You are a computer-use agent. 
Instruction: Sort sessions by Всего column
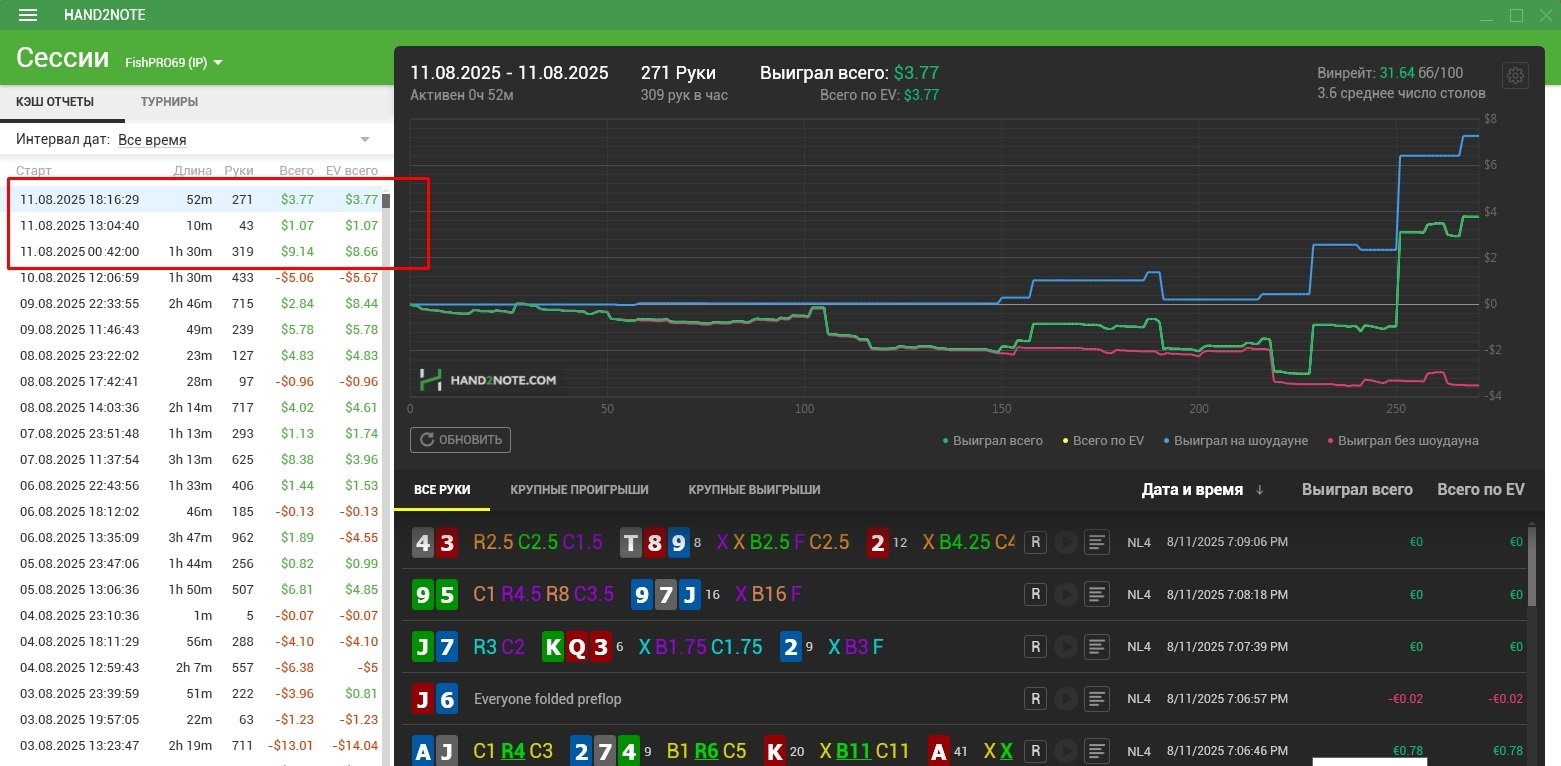click(297, 171)
